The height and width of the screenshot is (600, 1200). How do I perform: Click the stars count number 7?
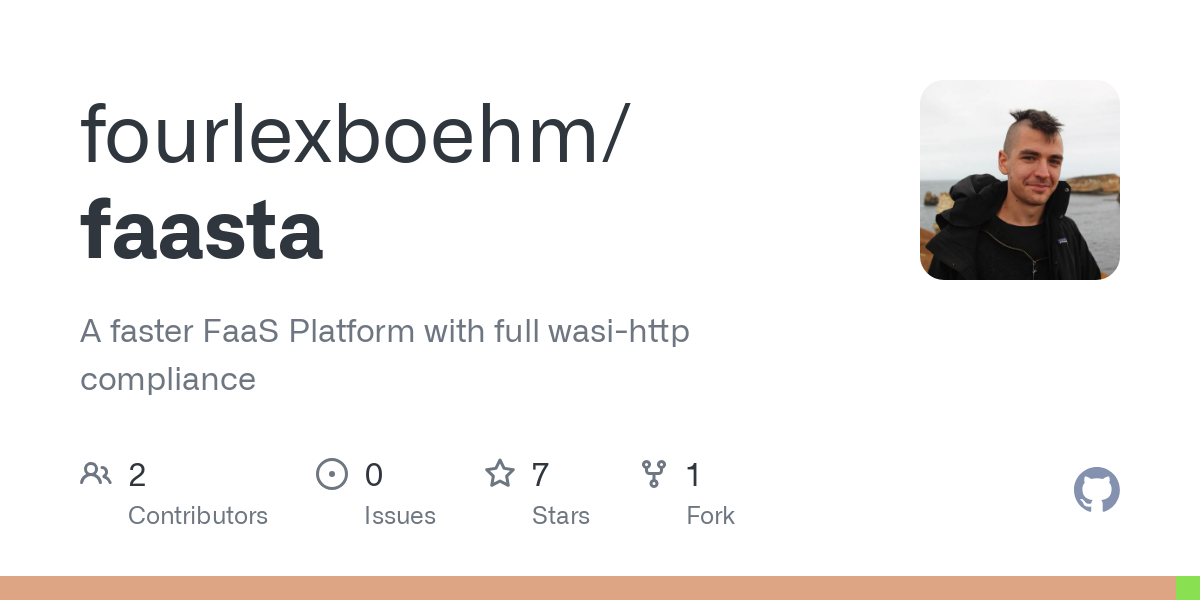point(541,475)
